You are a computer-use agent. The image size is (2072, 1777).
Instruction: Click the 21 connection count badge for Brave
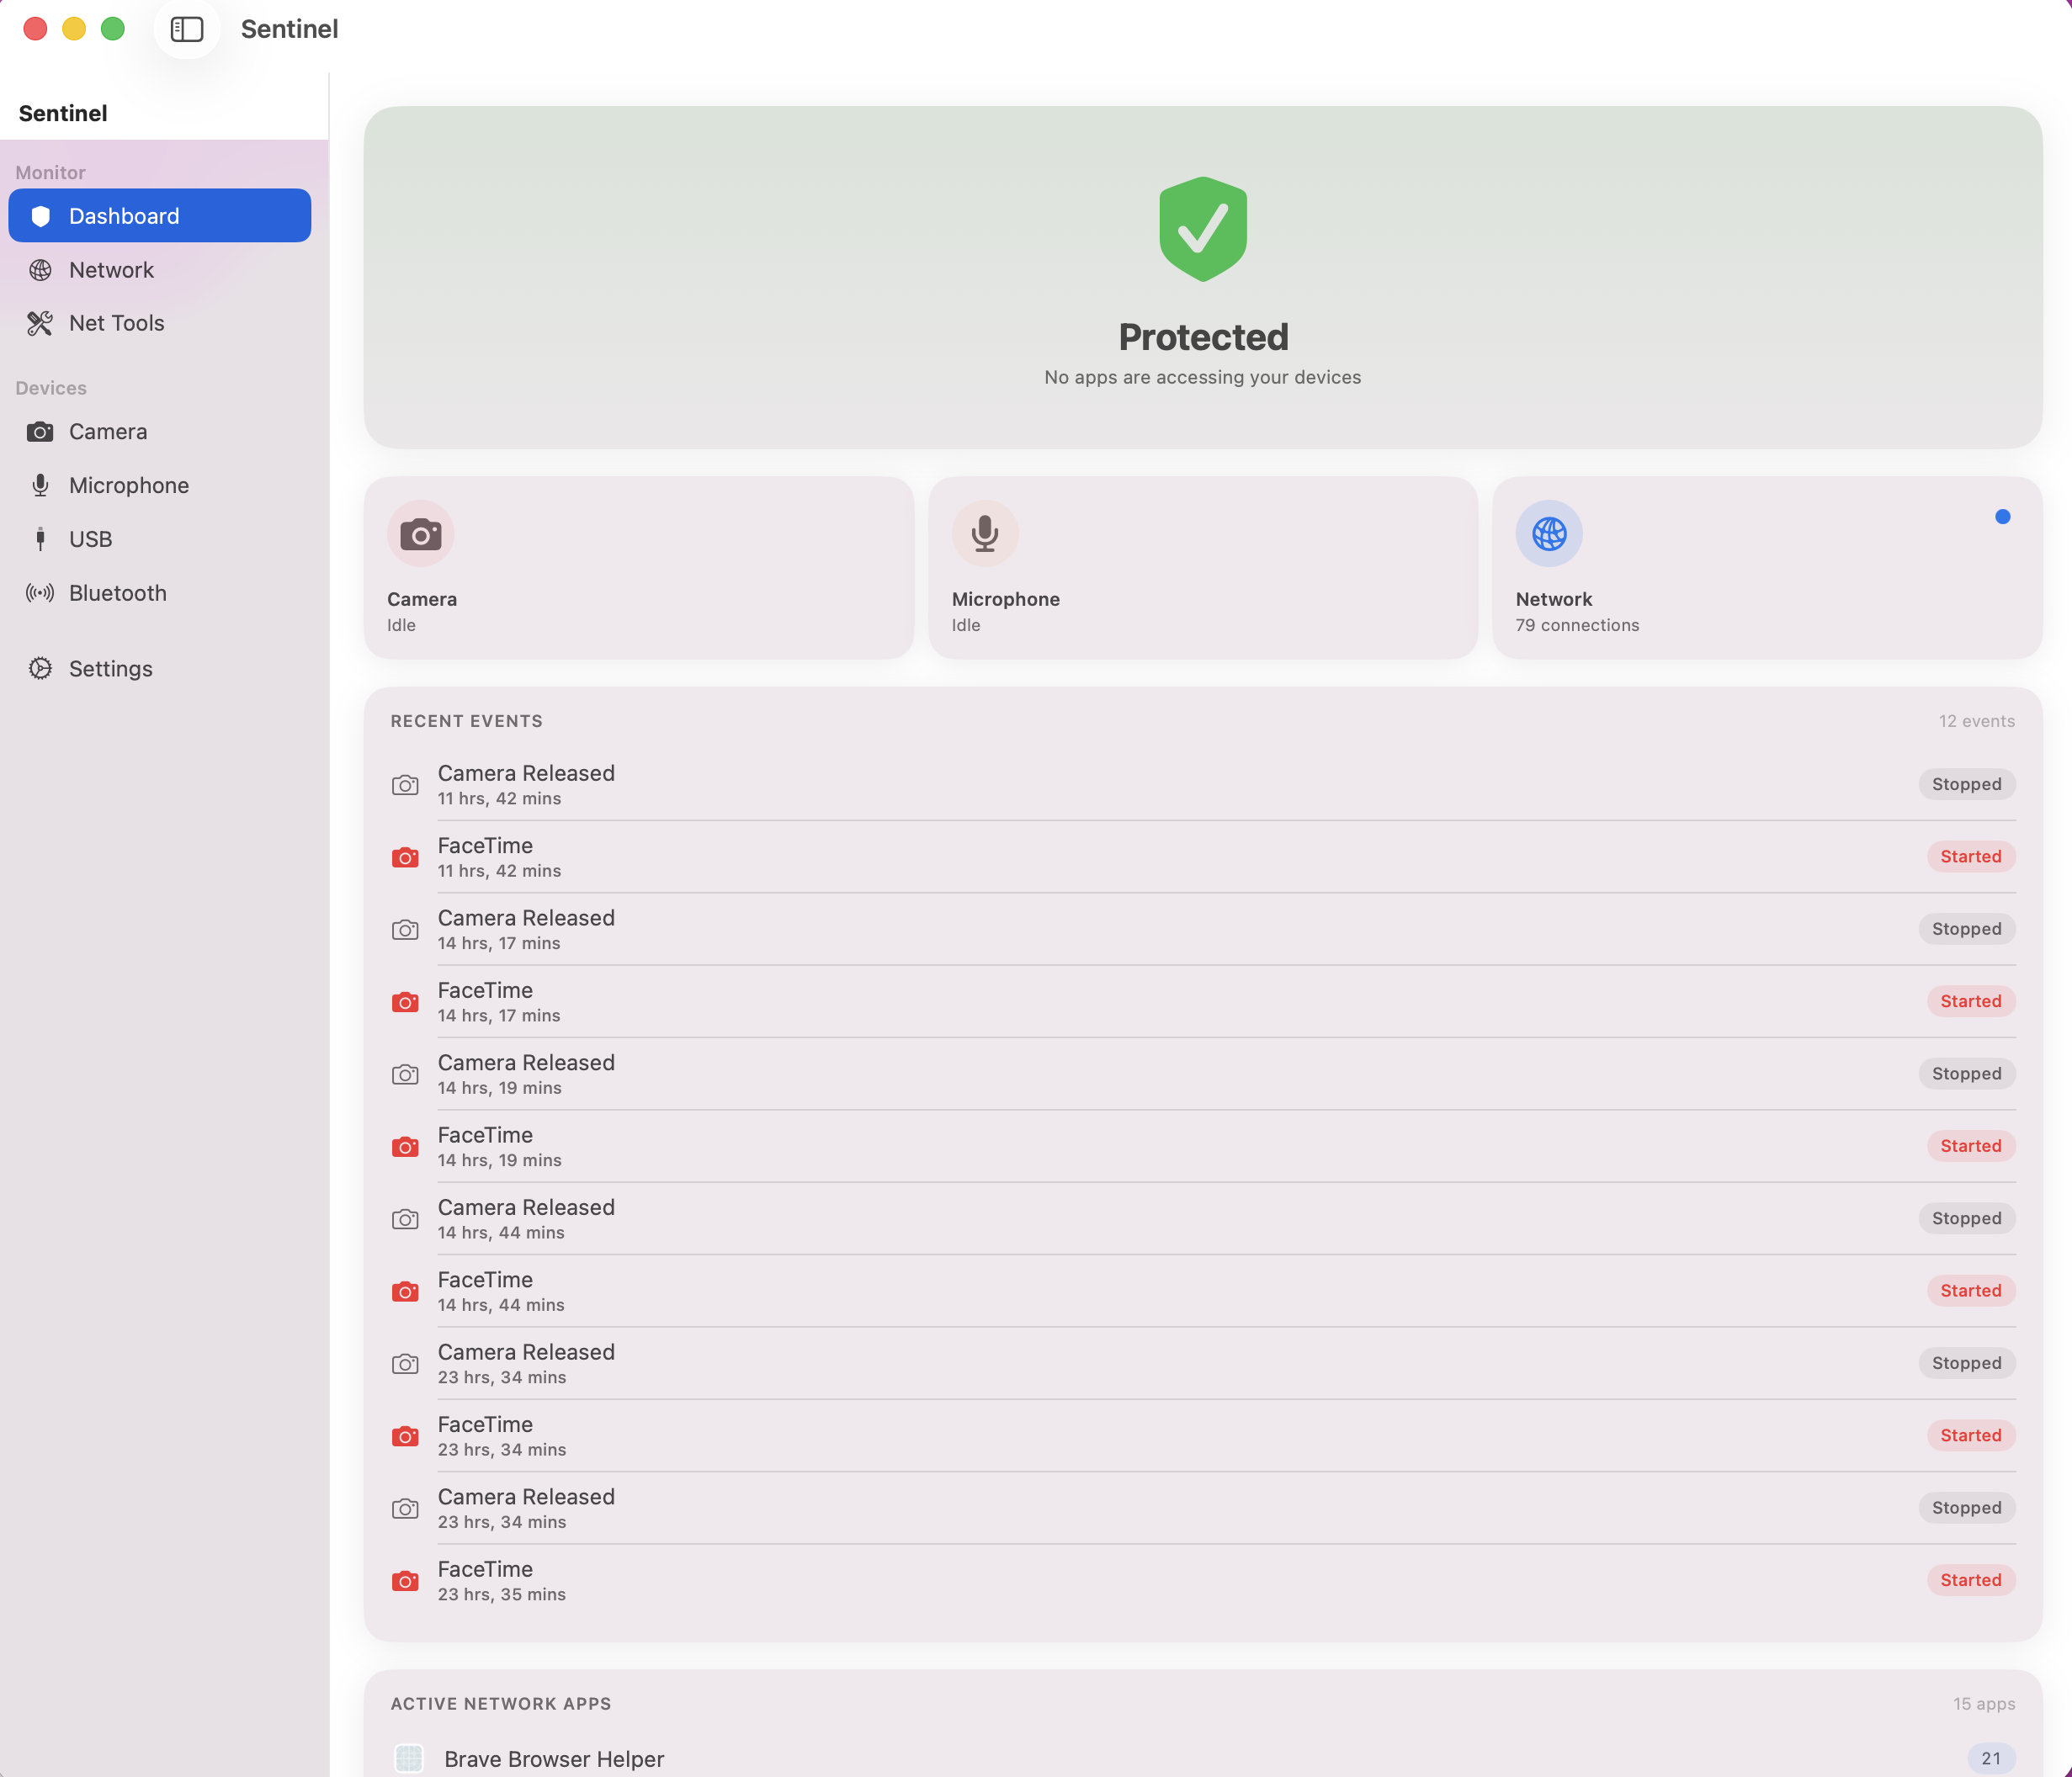click(1990, 1758)
